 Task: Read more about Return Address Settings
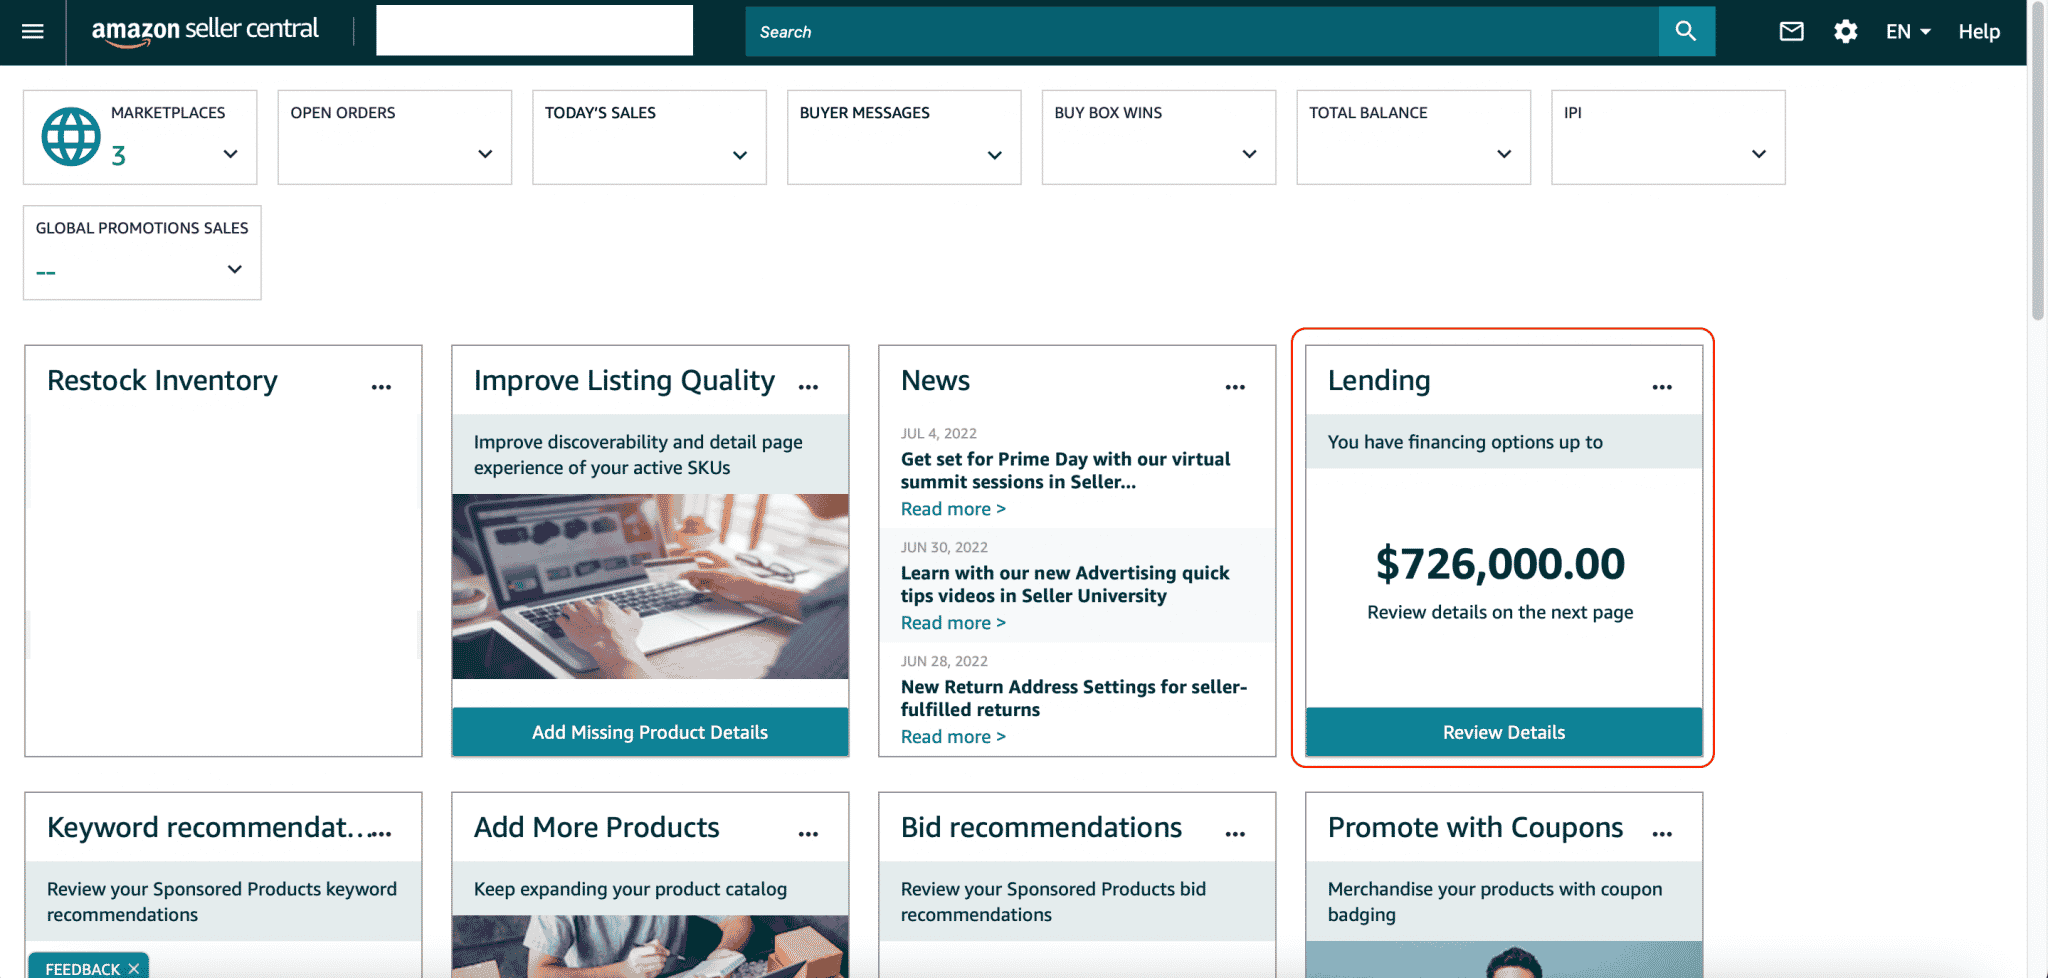953,737
